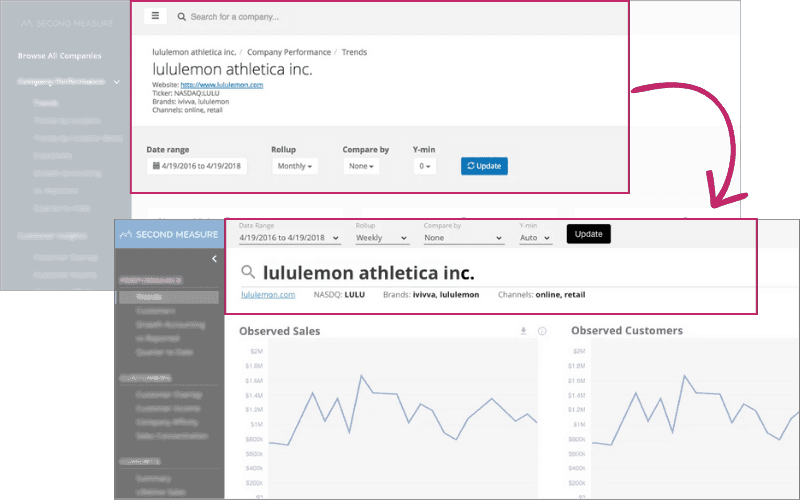Viewport: 800px width, 500px height.
Task: Open the lululemon.com link in the new design
Action: [x=268, y=294]
